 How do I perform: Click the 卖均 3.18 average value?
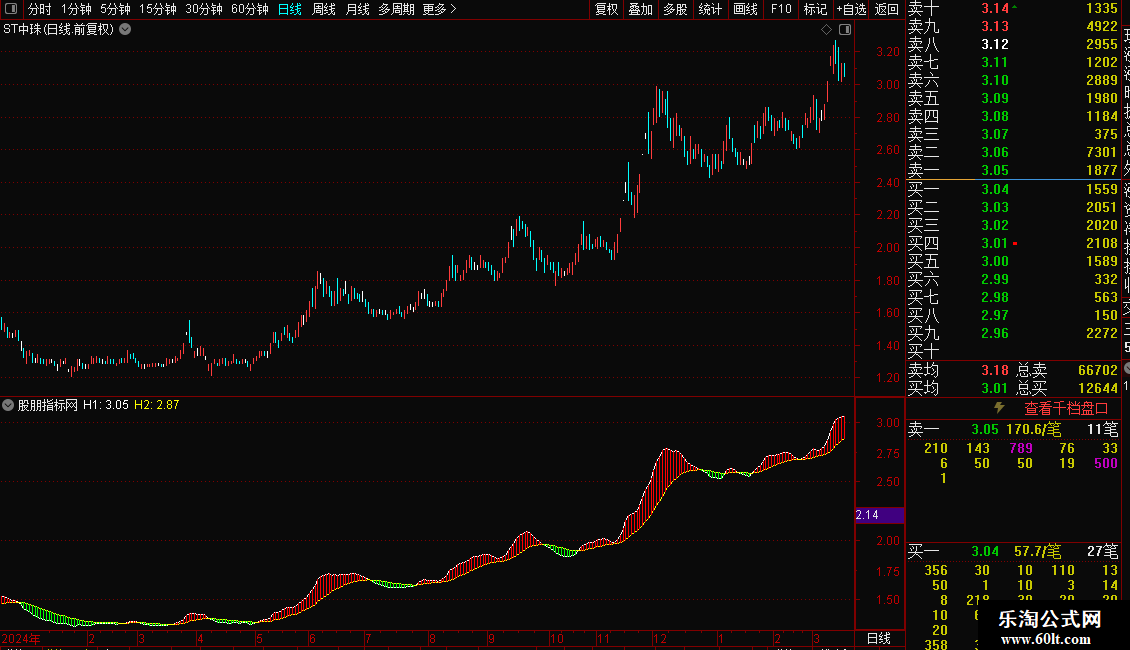pos(995,370)
